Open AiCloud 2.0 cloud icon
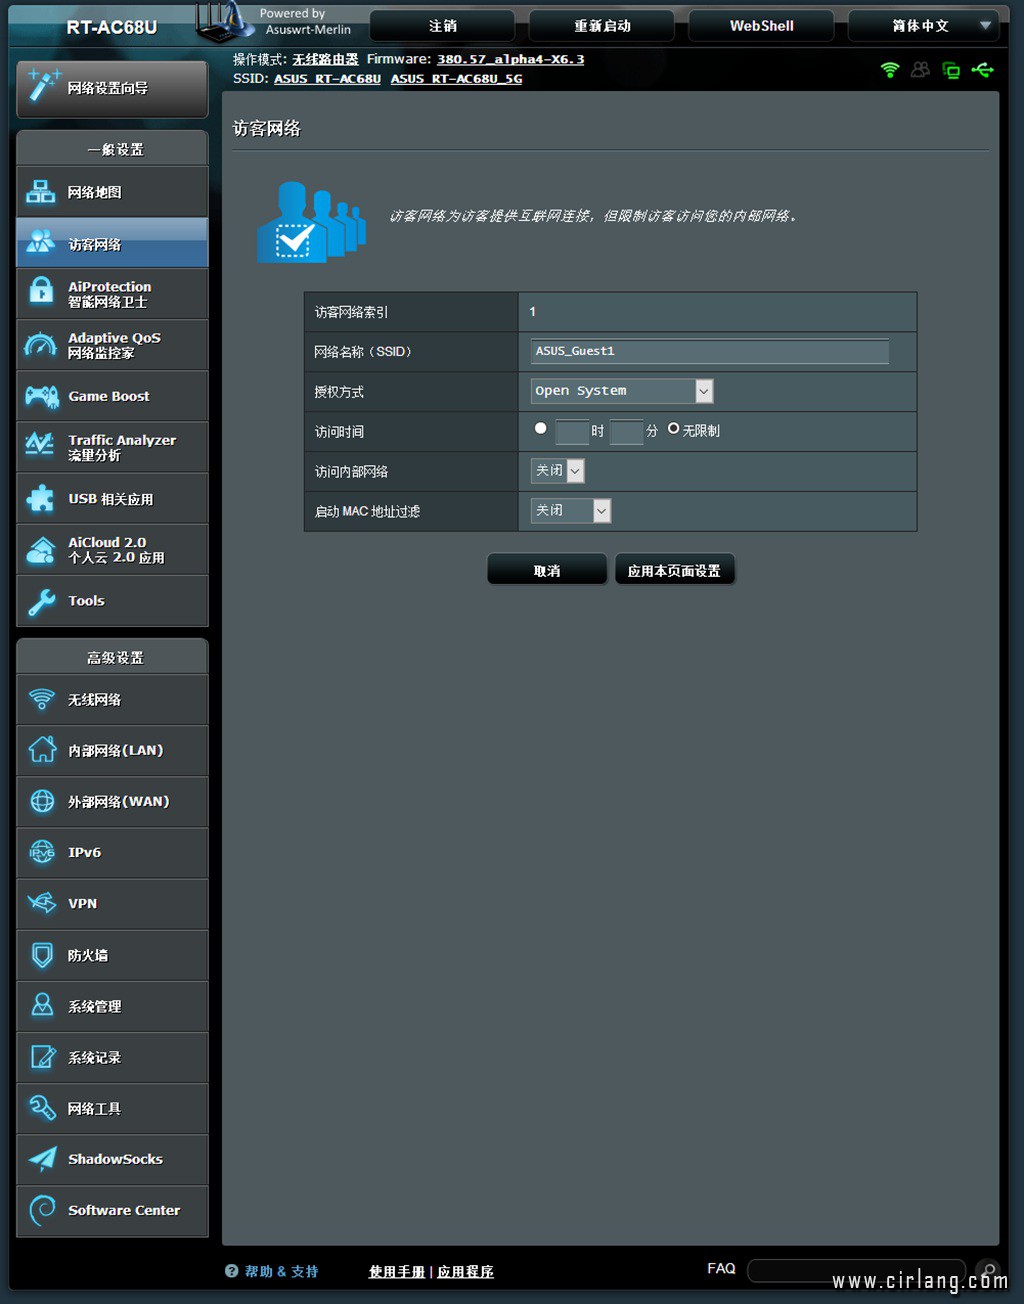This screenshot has height=1304, width=1024. coord(41,550)
